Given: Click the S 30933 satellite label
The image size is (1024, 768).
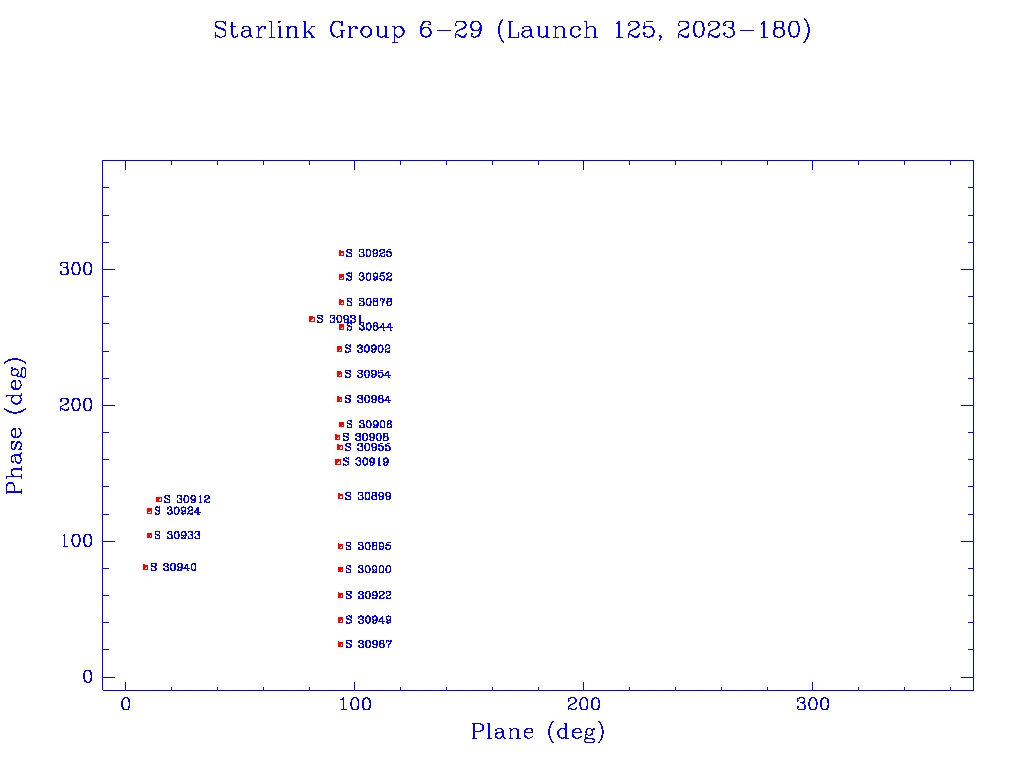Looking at the screenshot, I should [x=178, y=536].
